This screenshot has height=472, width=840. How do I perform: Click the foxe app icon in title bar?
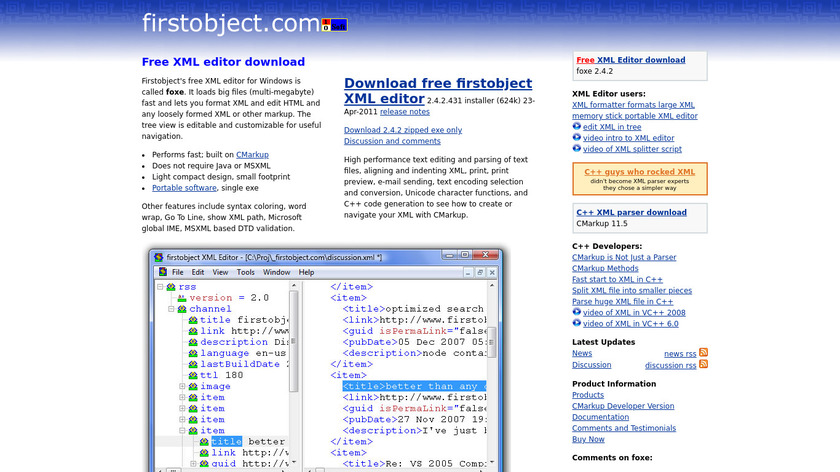[159, 257]
